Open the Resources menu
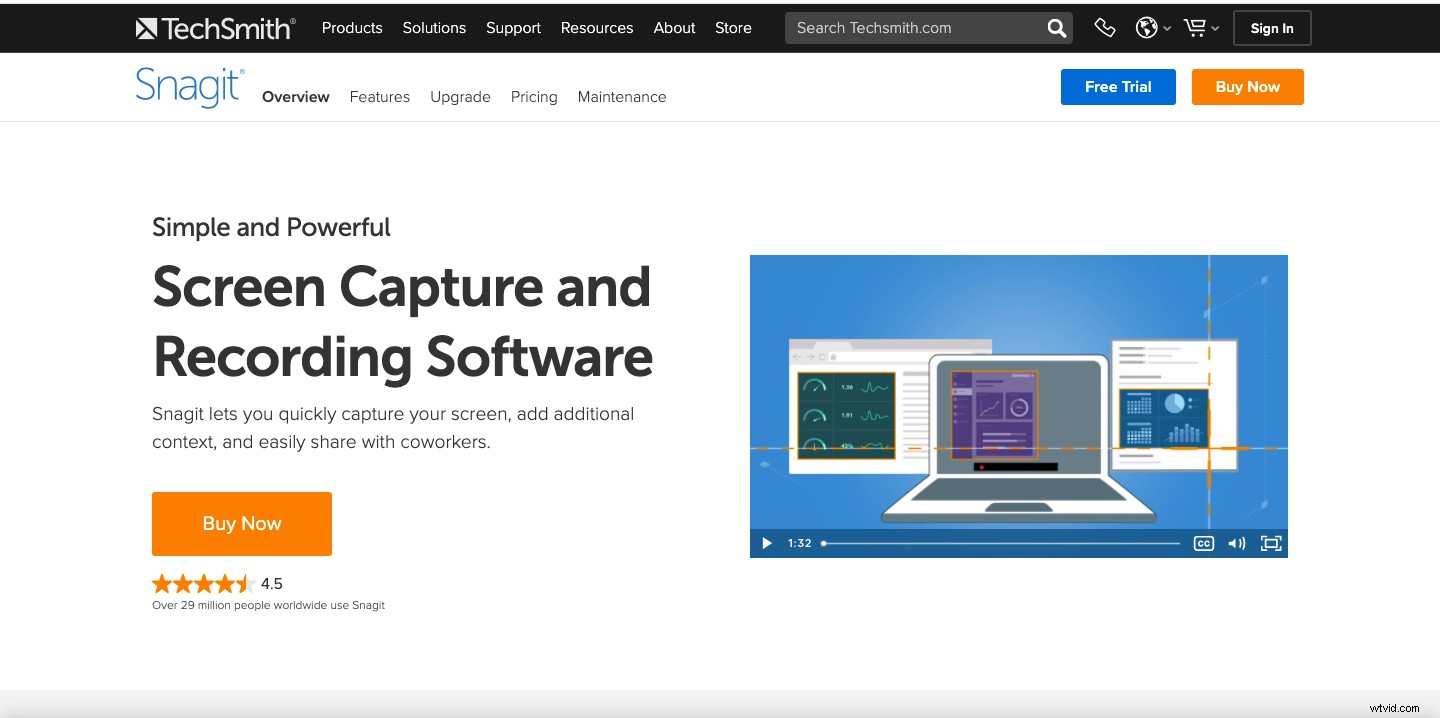Viewport: 1440px width, 718px height. point(596,28)
